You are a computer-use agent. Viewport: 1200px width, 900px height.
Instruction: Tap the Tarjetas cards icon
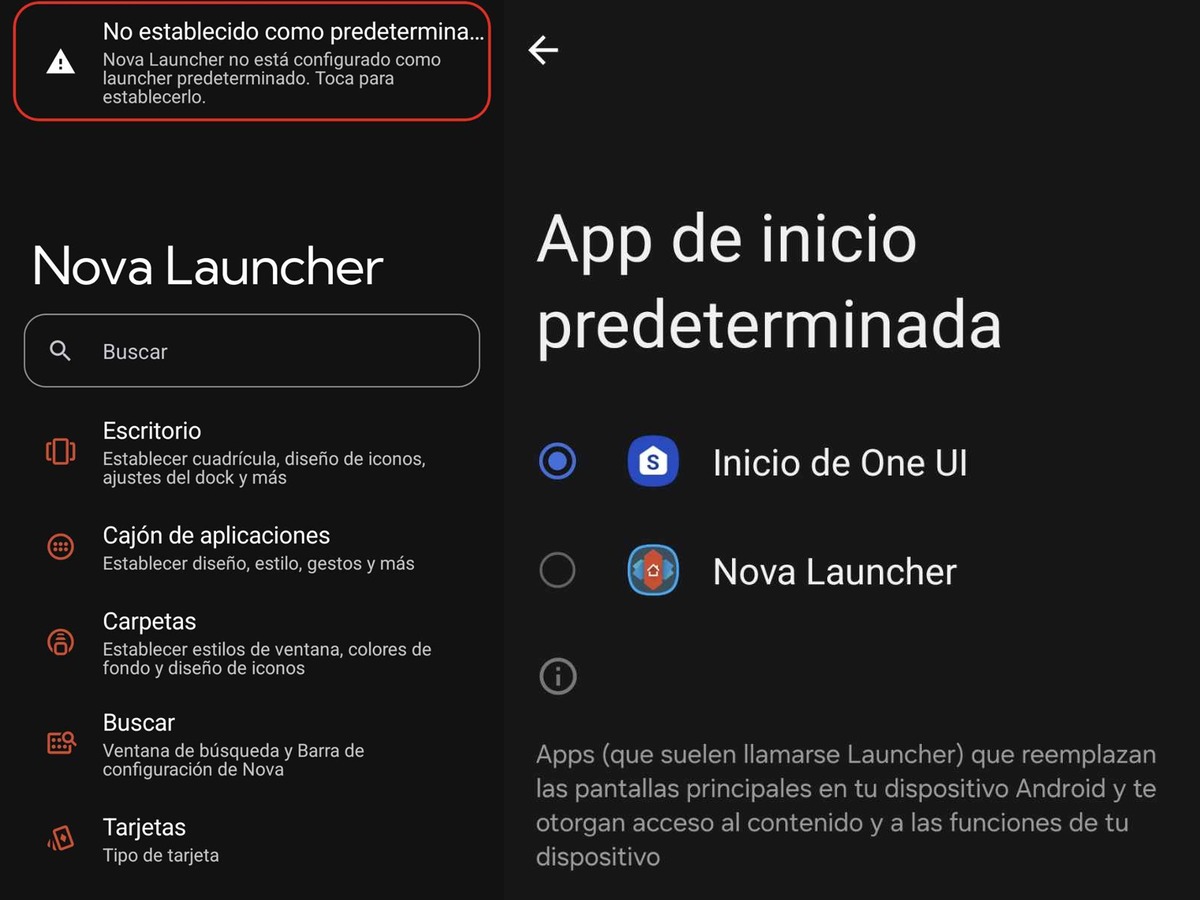tap(61, 838)
